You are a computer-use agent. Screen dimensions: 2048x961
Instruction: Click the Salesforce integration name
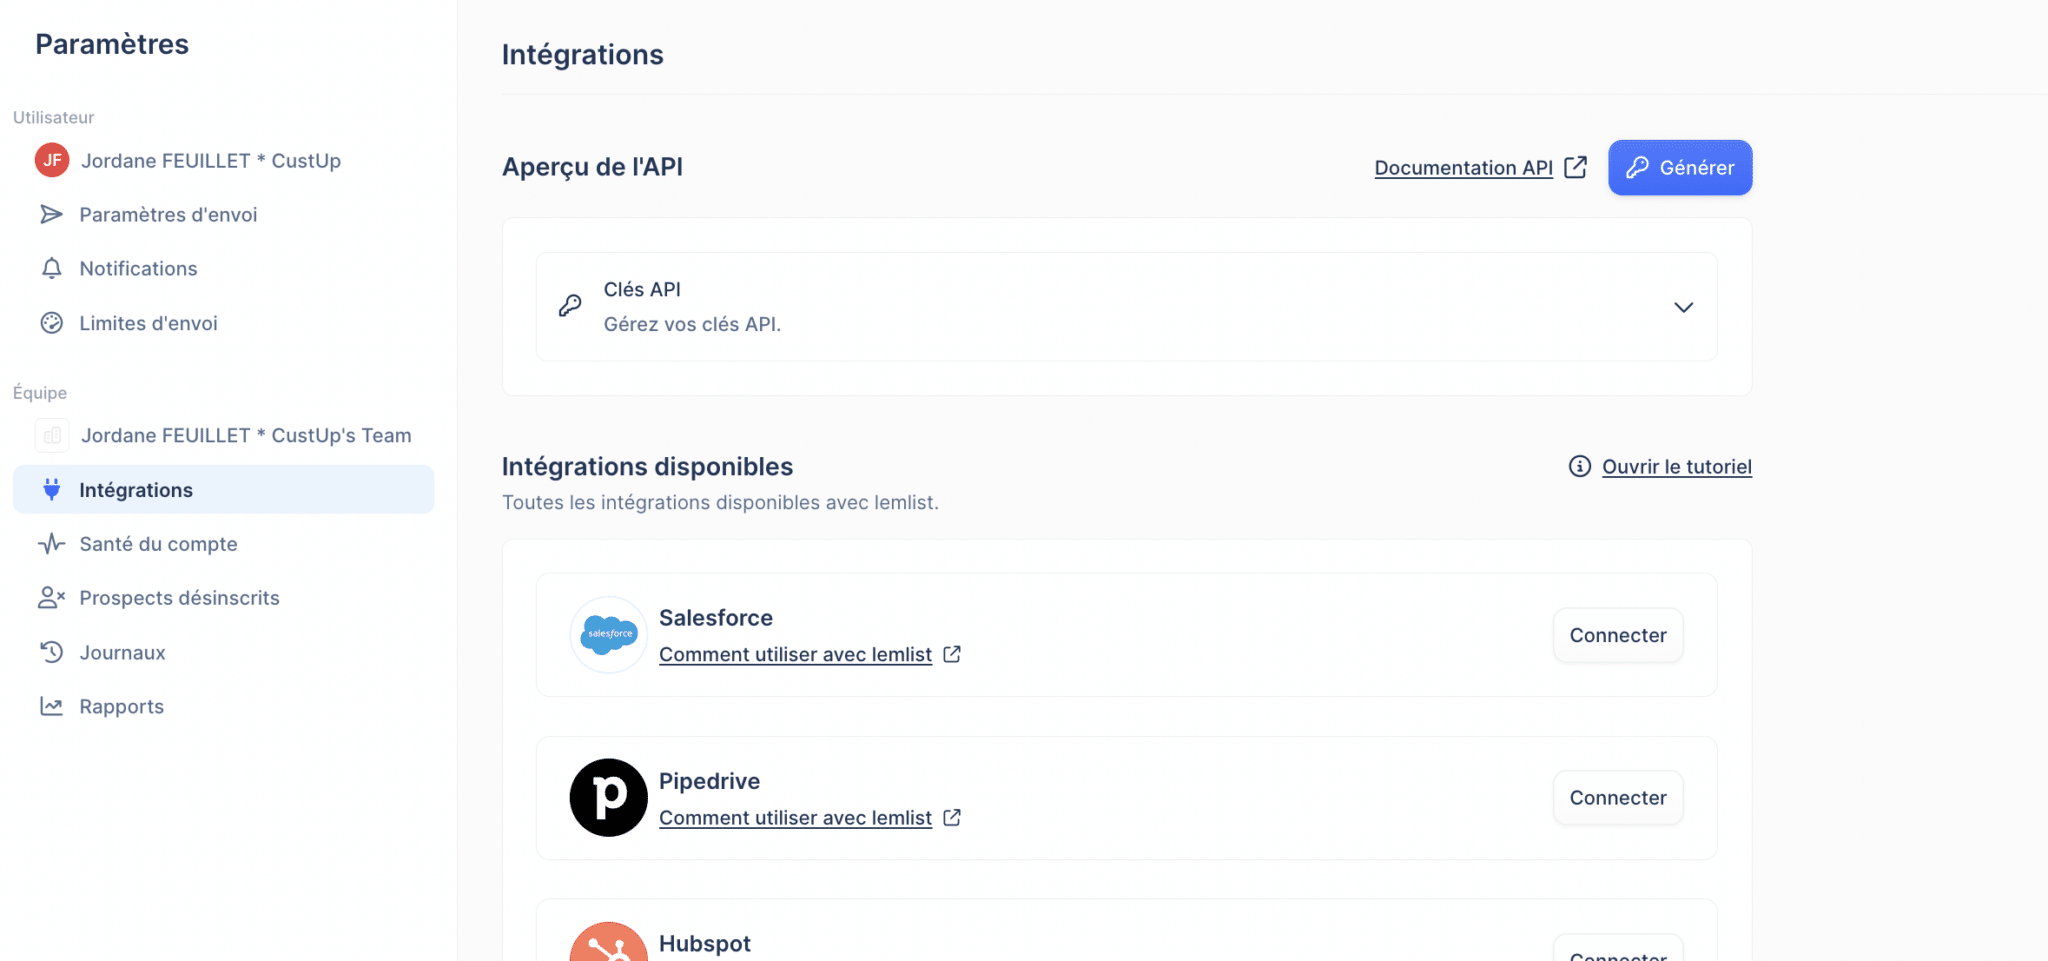click(x=716, y=618)
